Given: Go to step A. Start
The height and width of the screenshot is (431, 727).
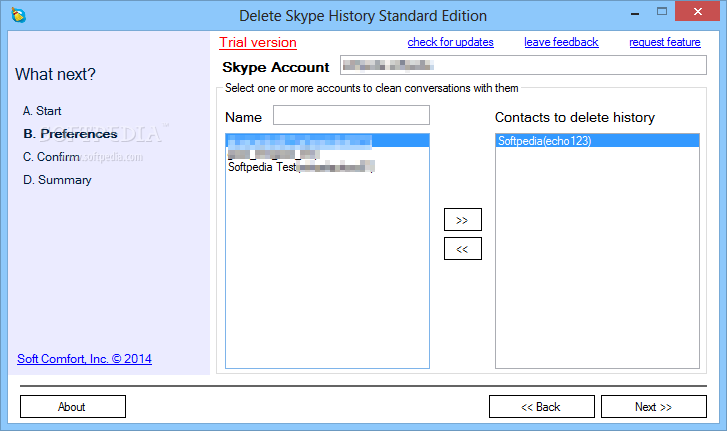Looking at the screenshot, I should [x=42, y=111].
